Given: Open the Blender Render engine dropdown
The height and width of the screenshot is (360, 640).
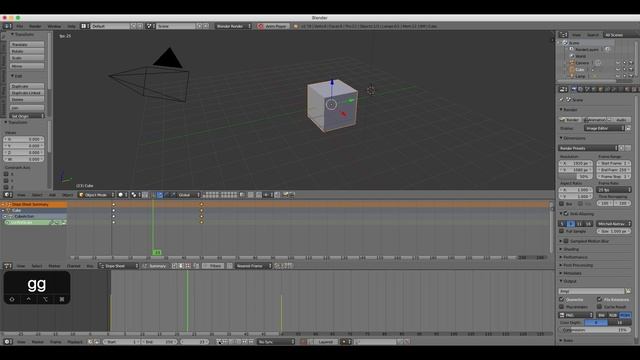Looking at the screenshot, I should [233, 26].
